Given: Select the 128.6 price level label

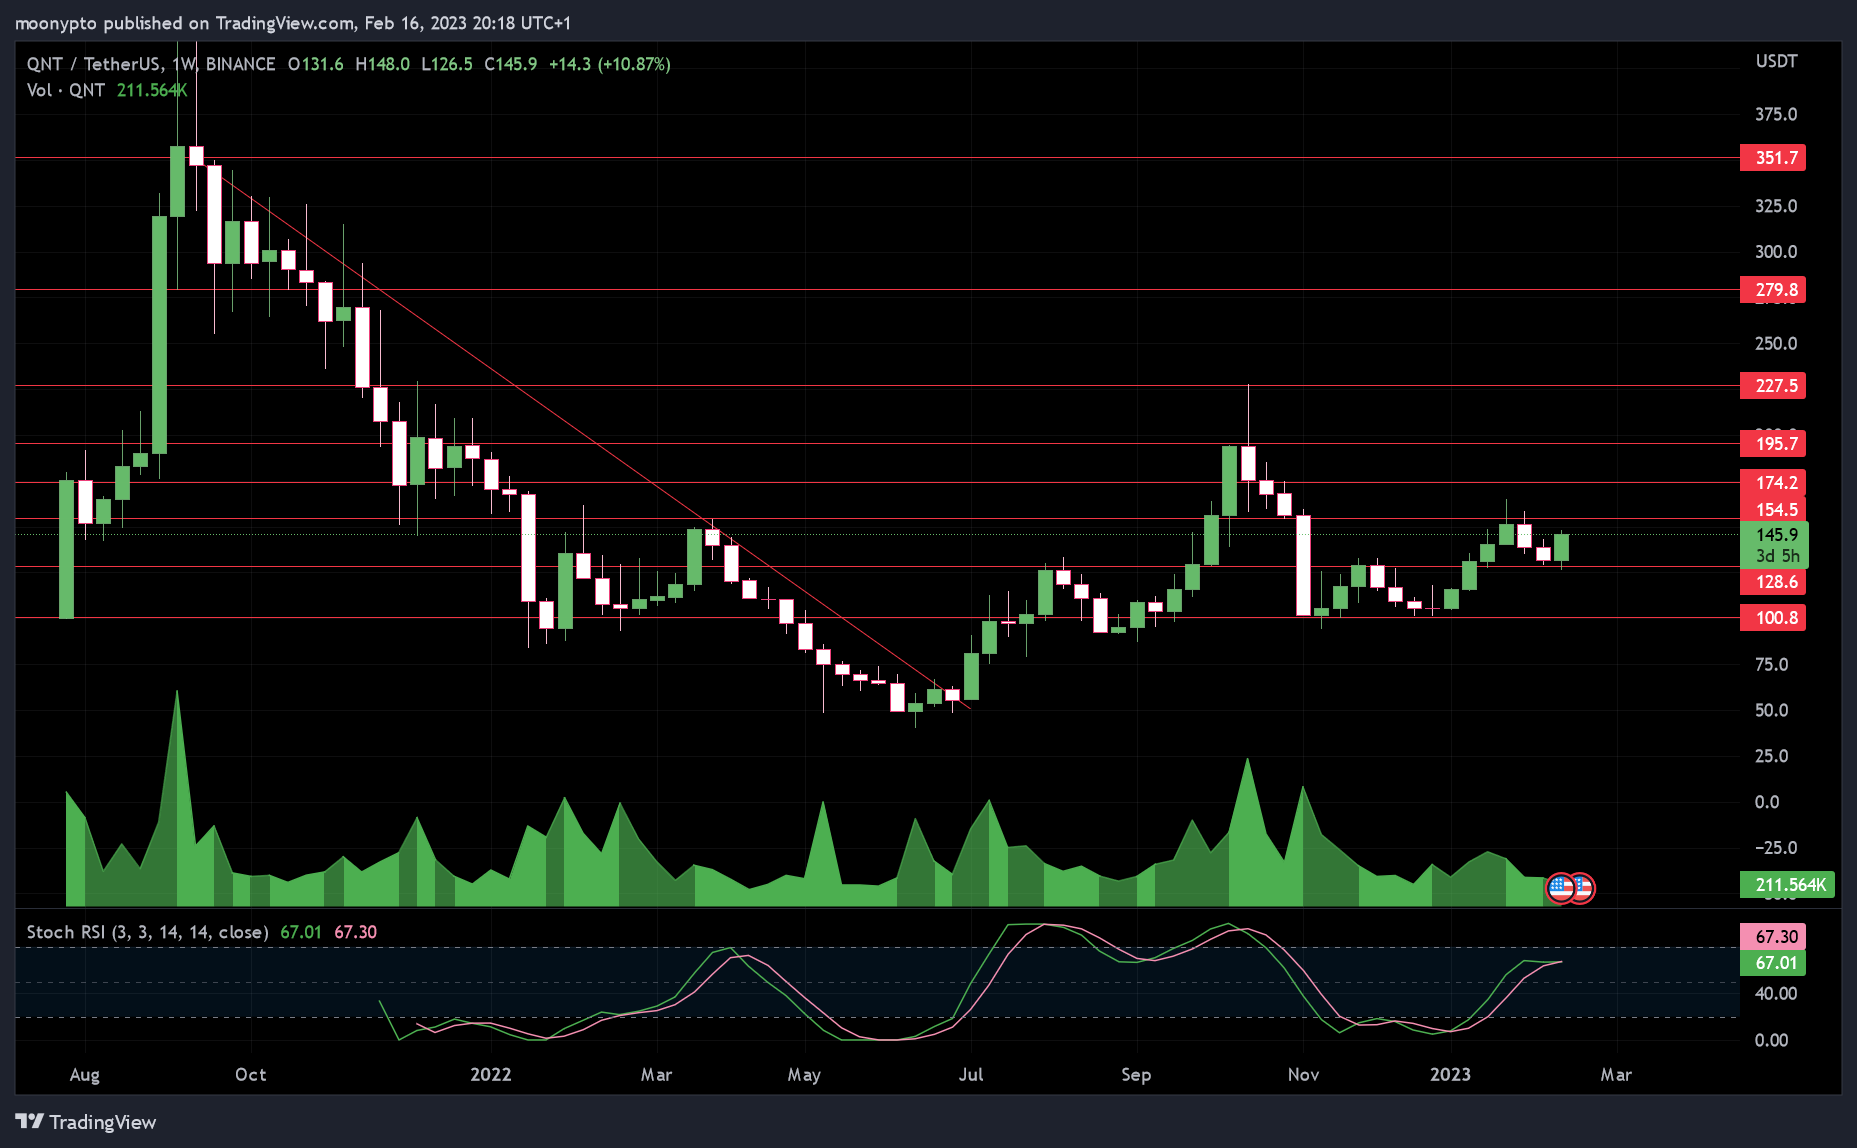Looking at the screenshot, I should click(1773, 582).
